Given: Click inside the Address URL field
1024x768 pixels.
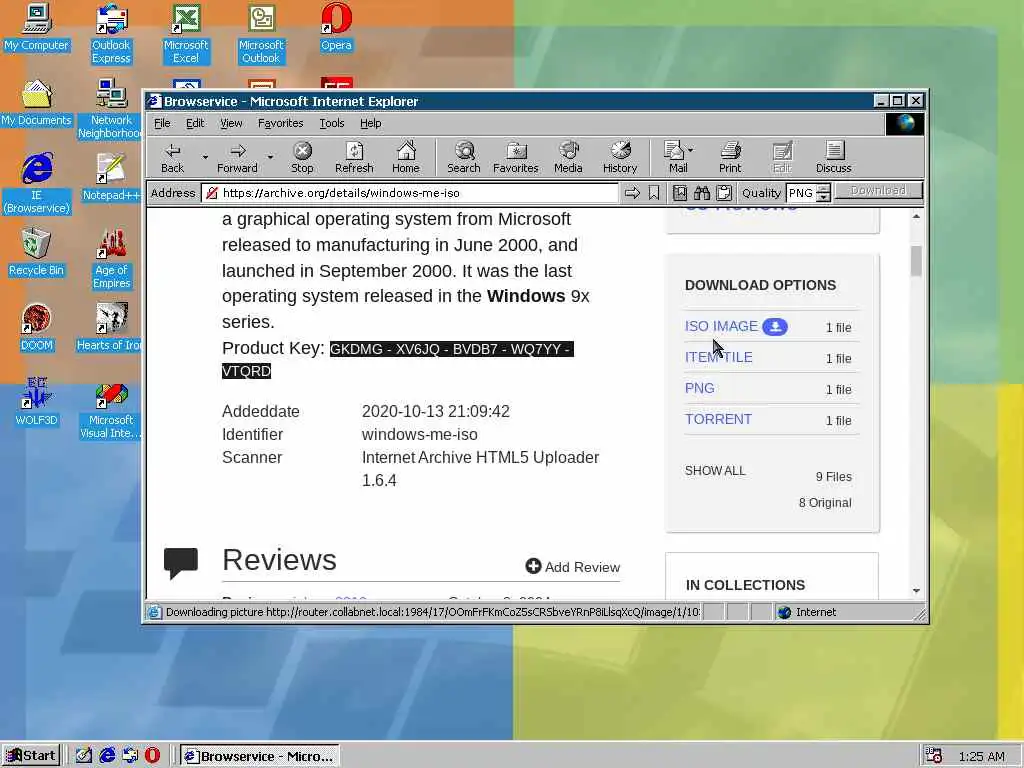Looking at the screenshot, I should coord(409,193).
